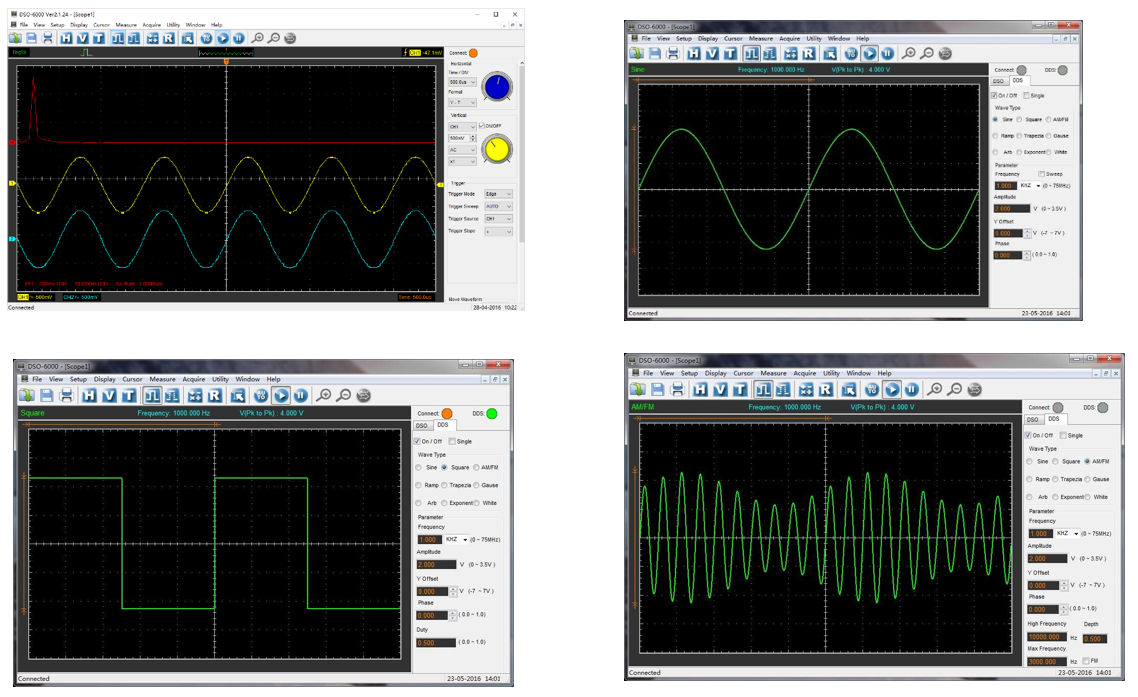The image size is (1138, 697).
Task: Click the T trigger icon in AM/FM window toolbar
Action: 740,389
